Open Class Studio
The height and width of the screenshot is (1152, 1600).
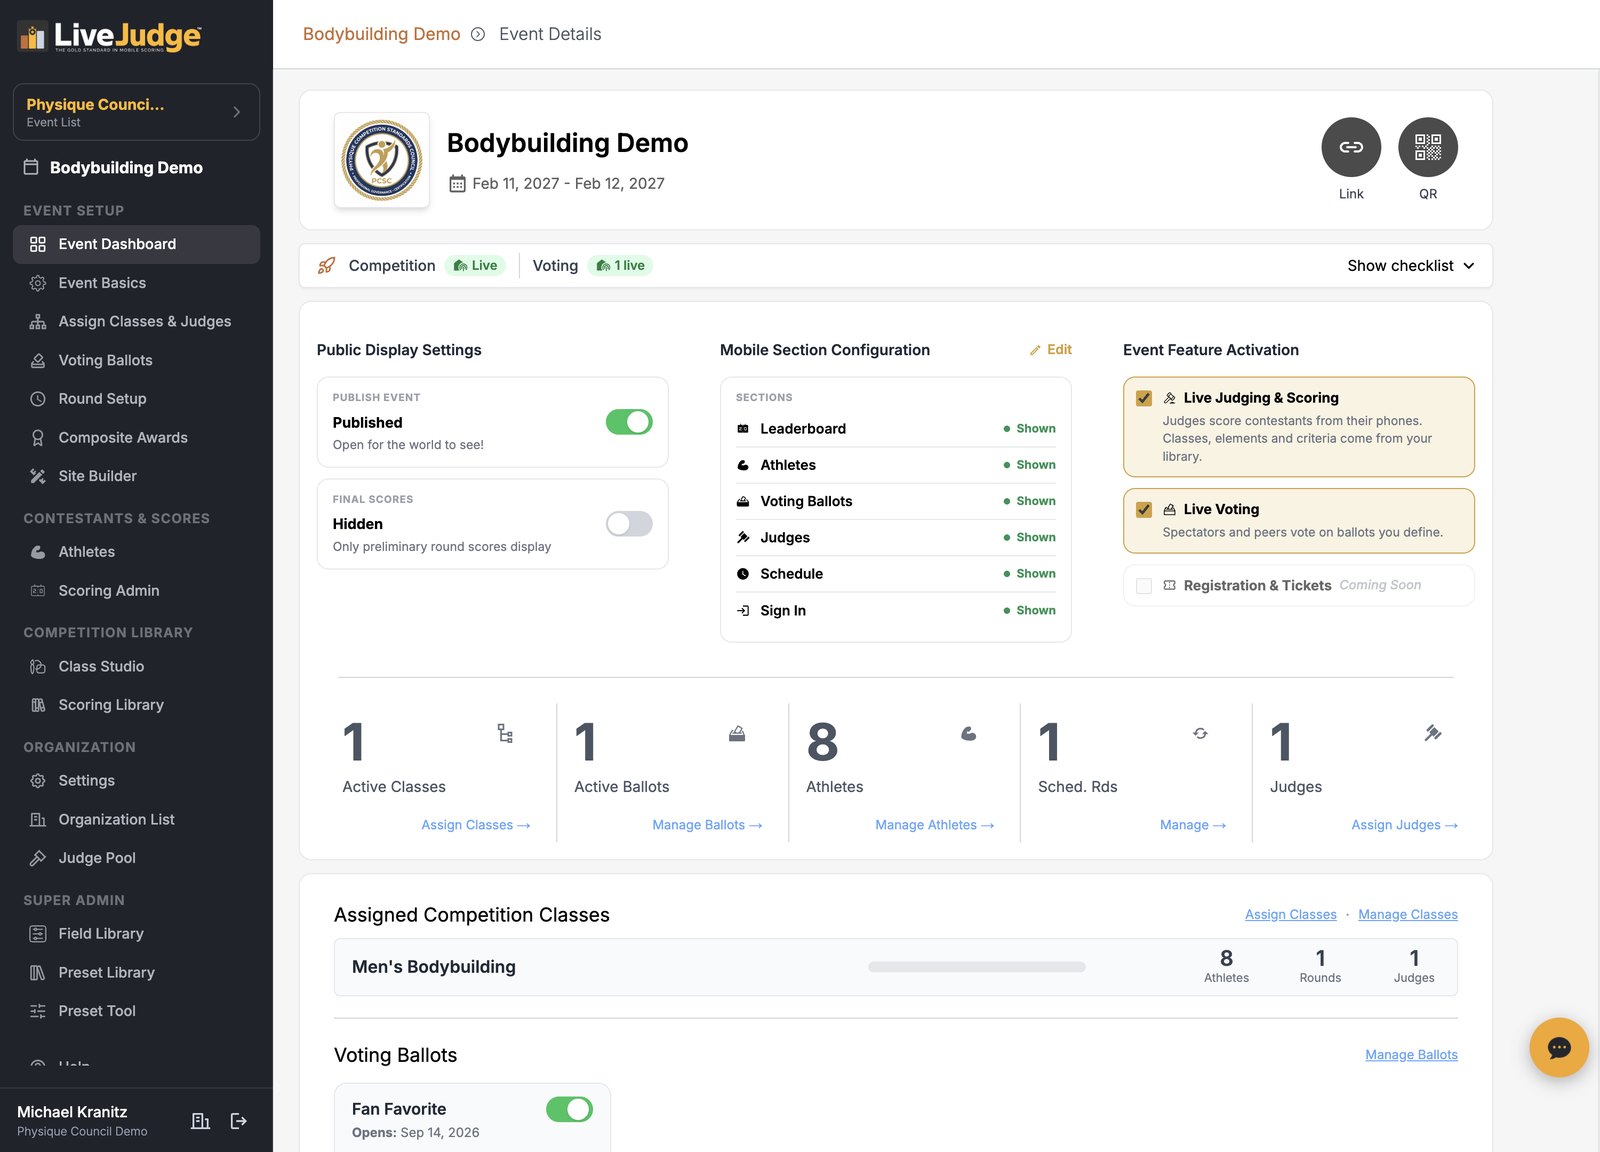(x=136, y=666)
